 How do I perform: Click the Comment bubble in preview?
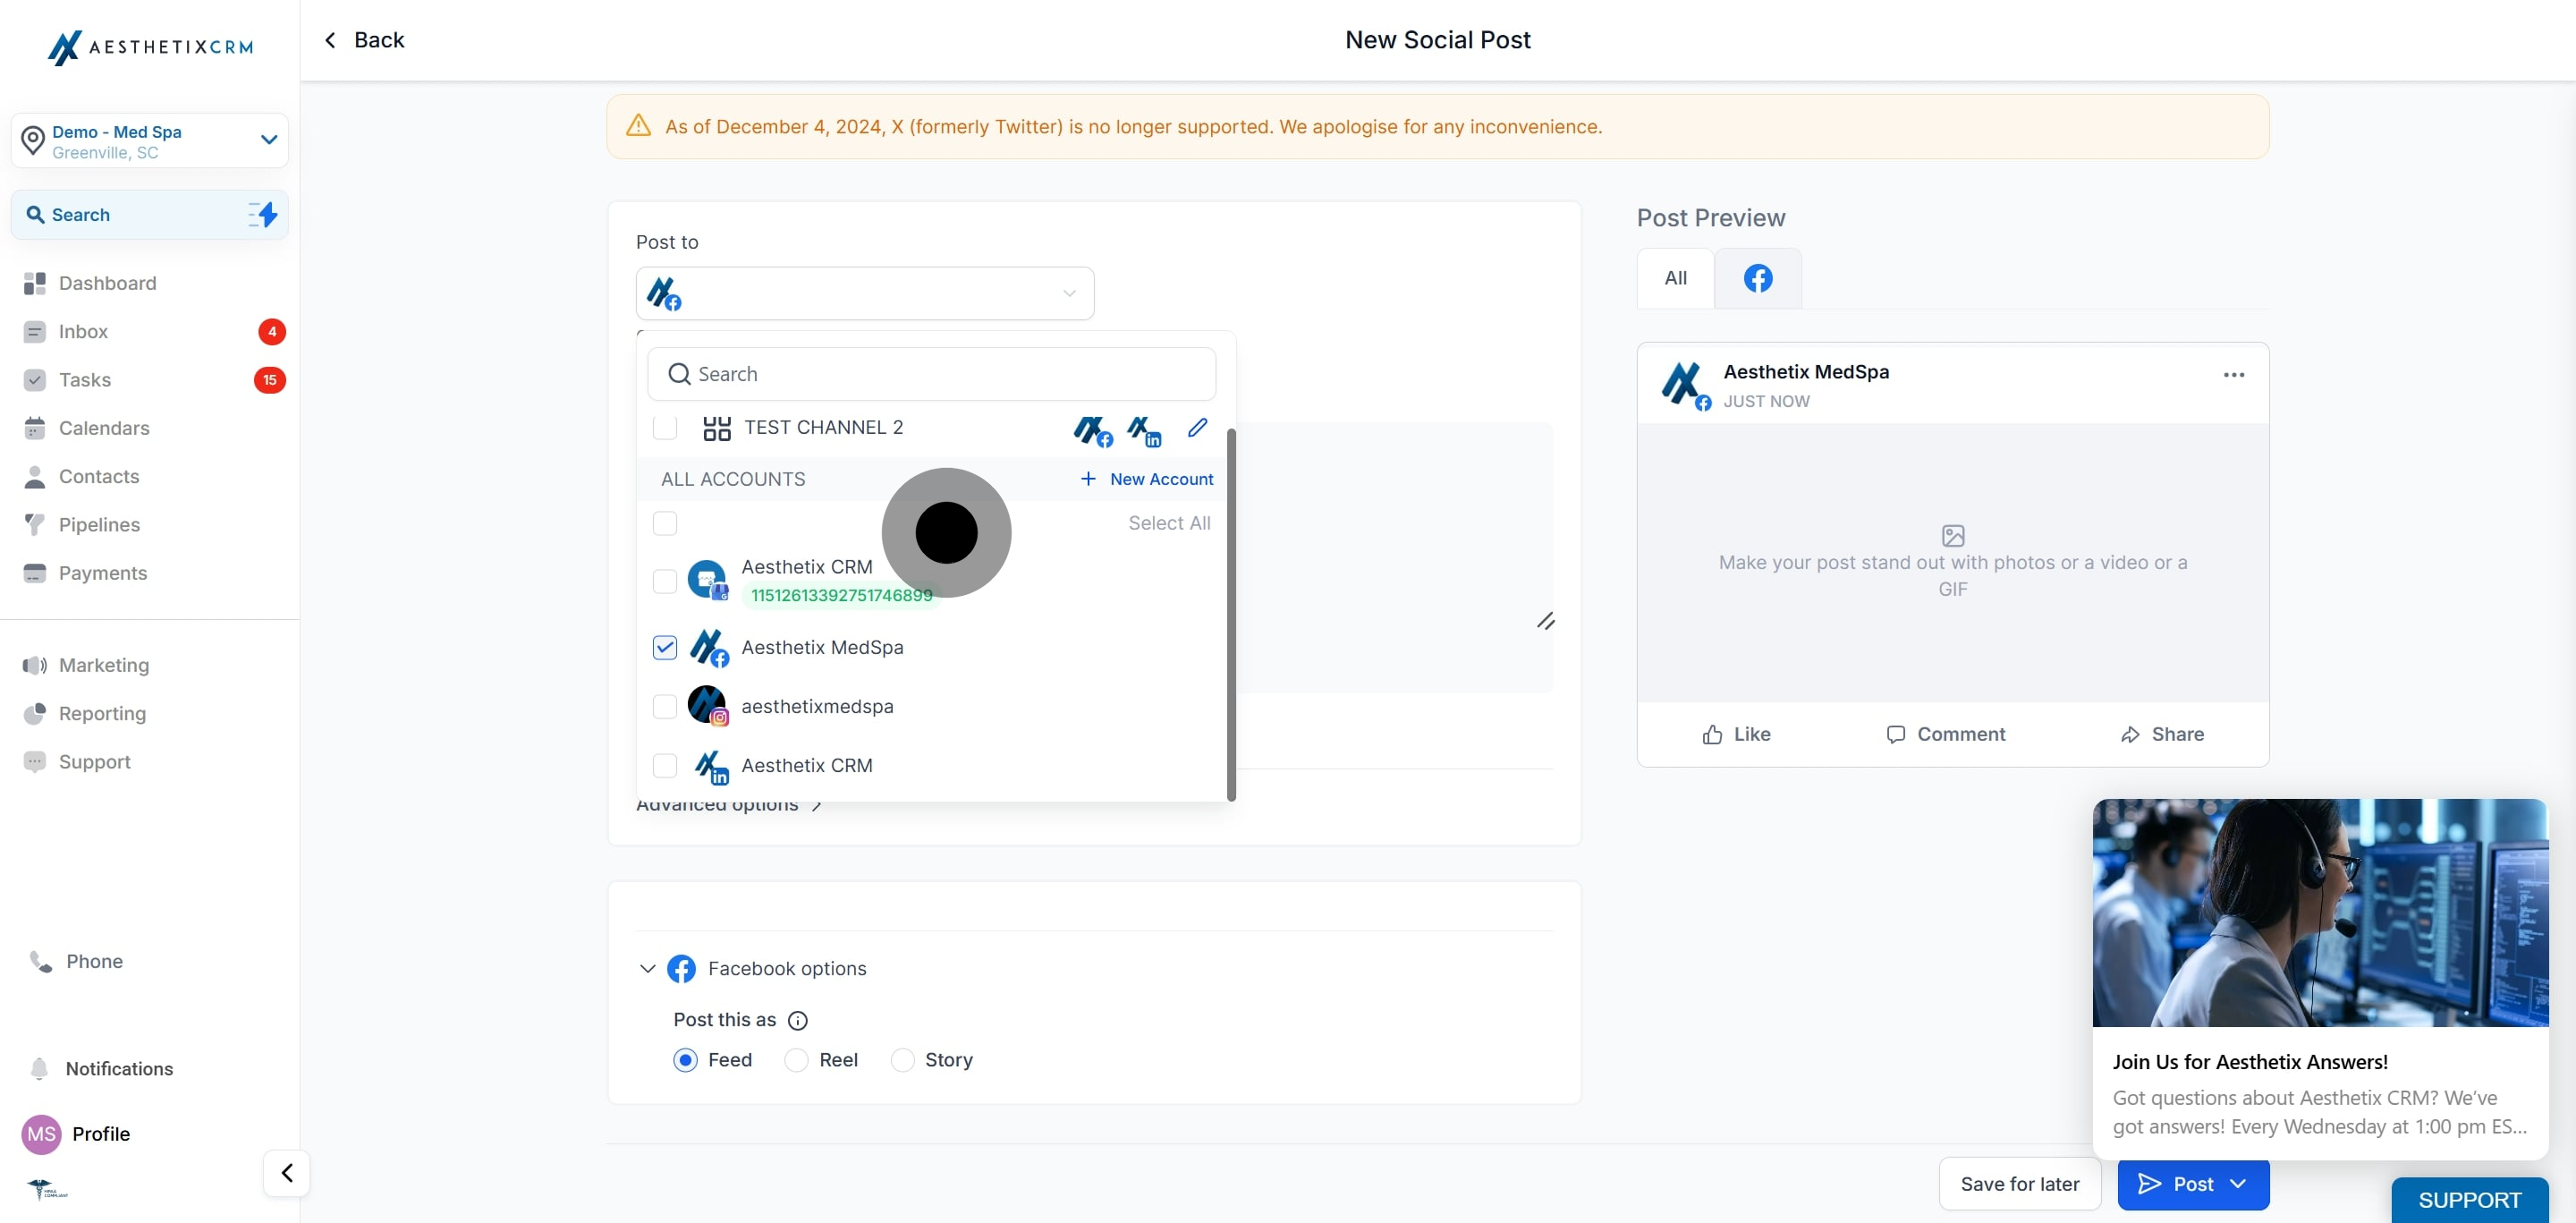[x=1895, y=735]
